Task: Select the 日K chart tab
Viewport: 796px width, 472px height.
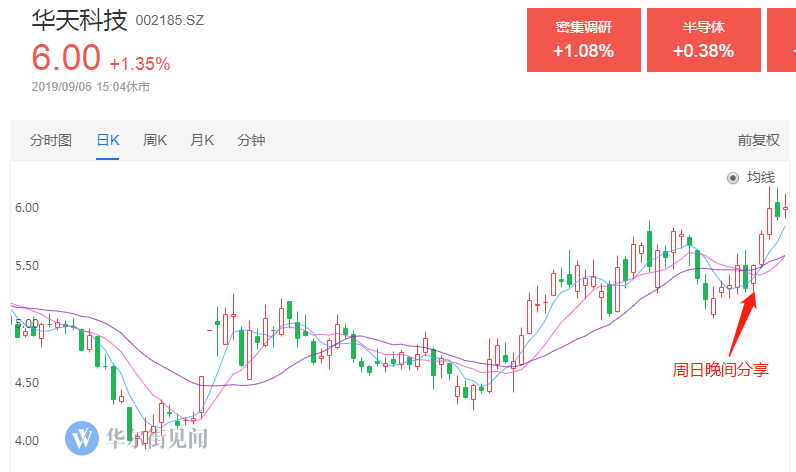Action: (108, 140)
